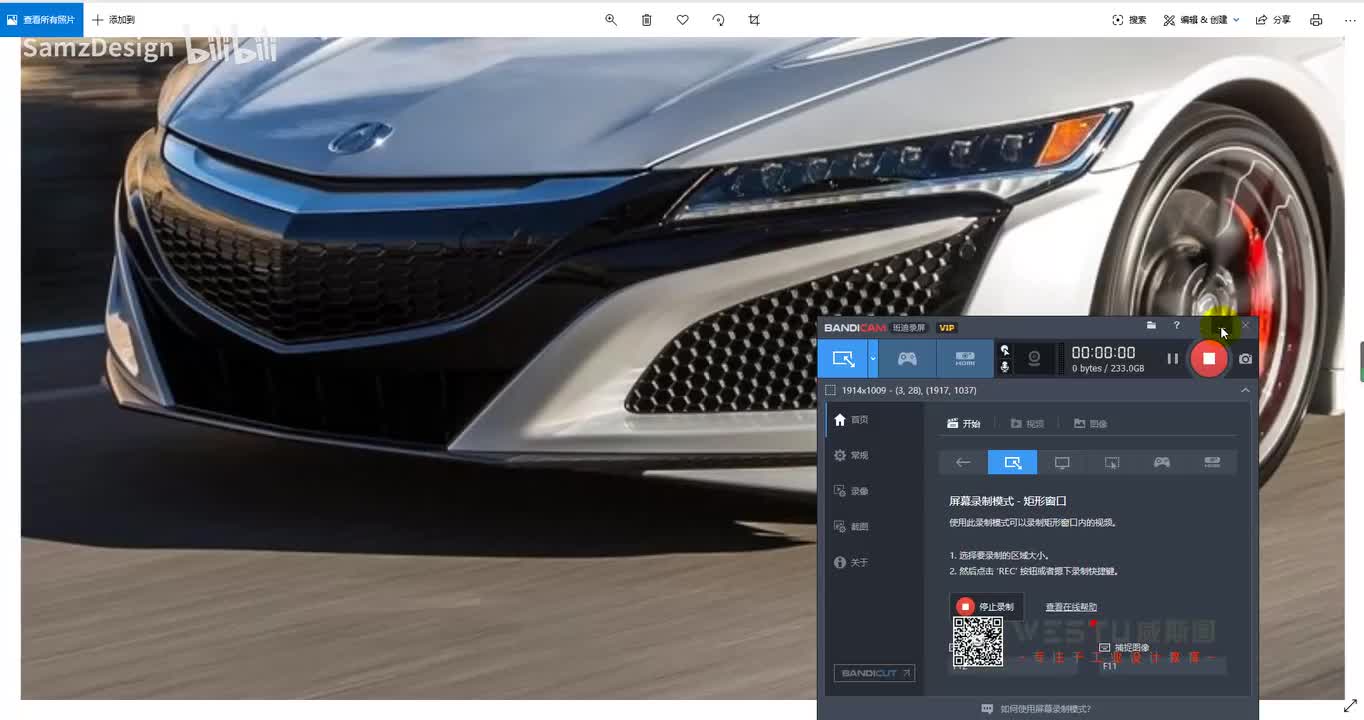Choose game controller mode in selector row
The width and height of the screenshot is (1364, 720).
point(1162,462)
